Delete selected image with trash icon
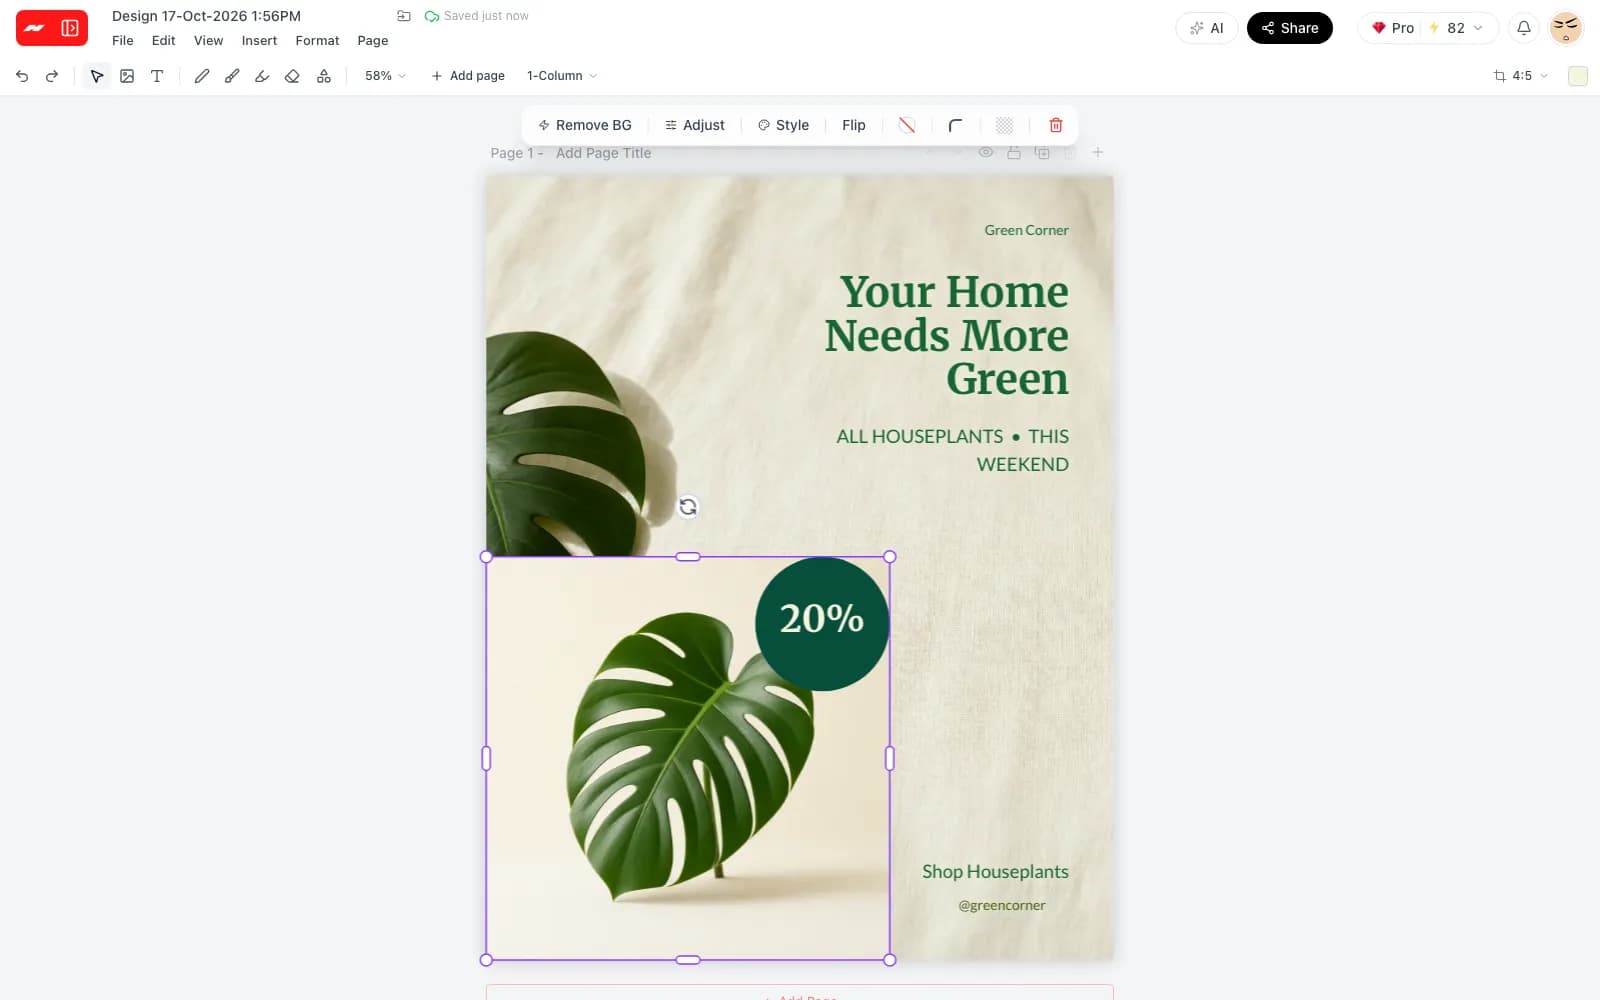 1056,125
